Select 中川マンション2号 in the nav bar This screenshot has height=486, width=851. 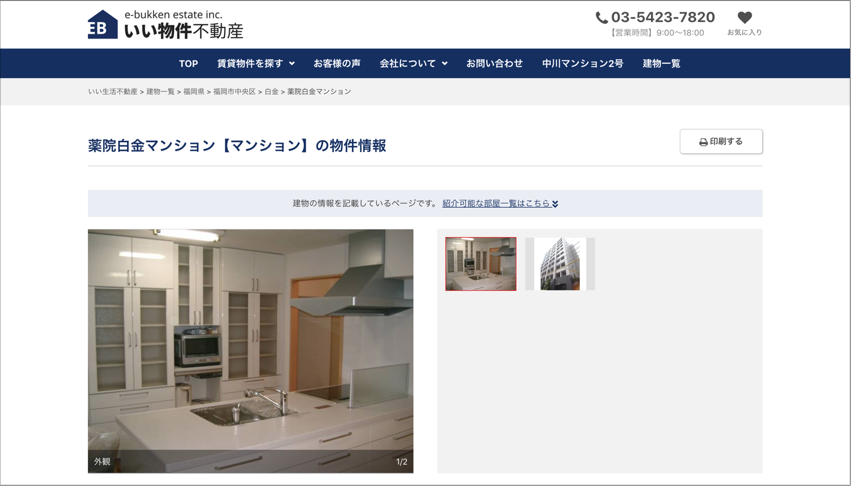582,63
